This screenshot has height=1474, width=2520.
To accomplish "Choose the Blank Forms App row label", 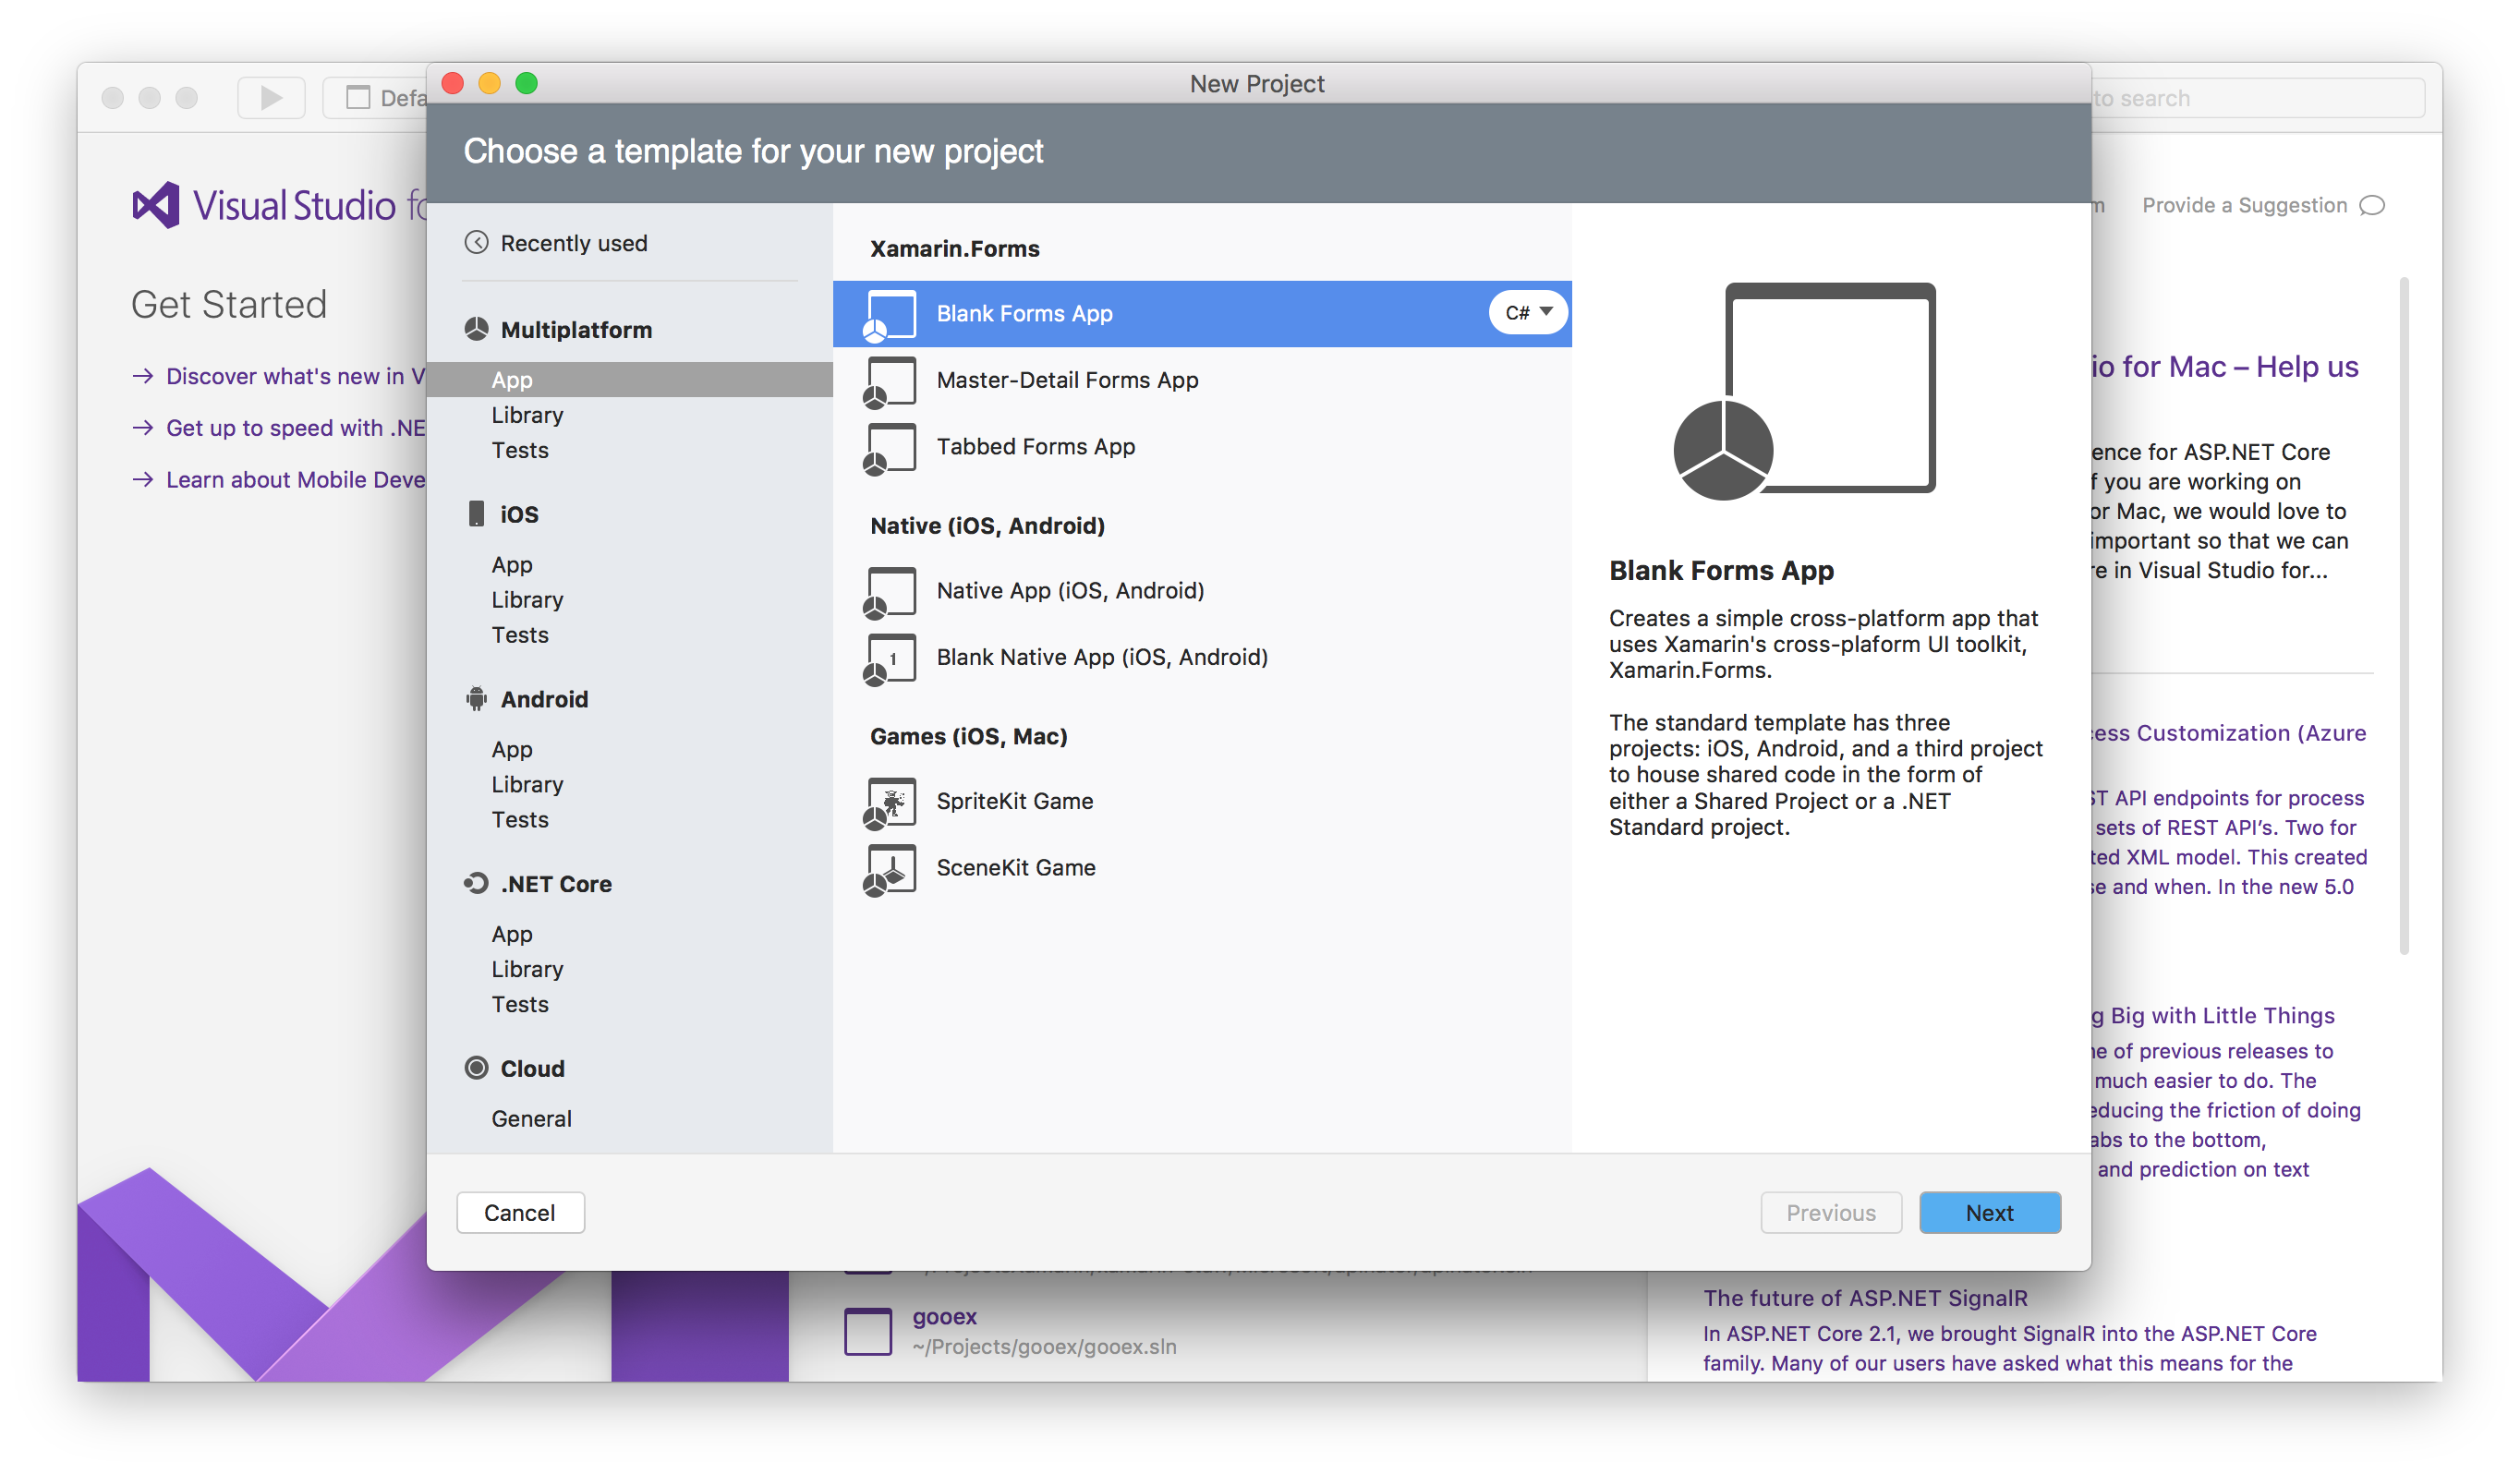I will [1024, 314].
